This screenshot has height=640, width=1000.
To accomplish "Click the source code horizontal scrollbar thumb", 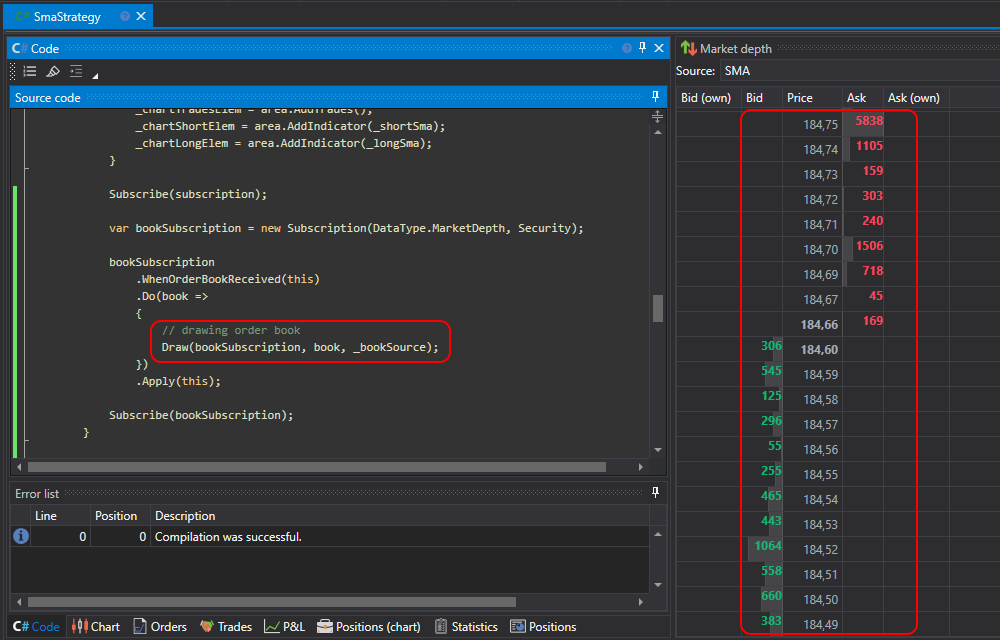I will click(317, 467).
